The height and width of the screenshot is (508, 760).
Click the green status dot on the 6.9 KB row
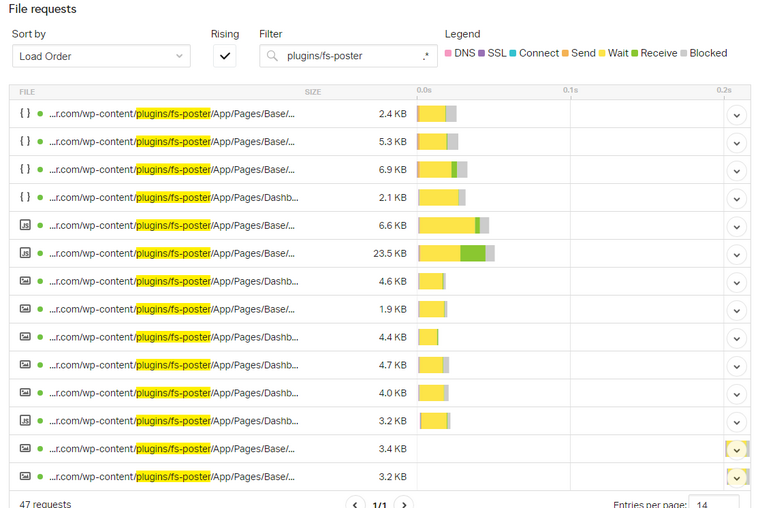40,170
